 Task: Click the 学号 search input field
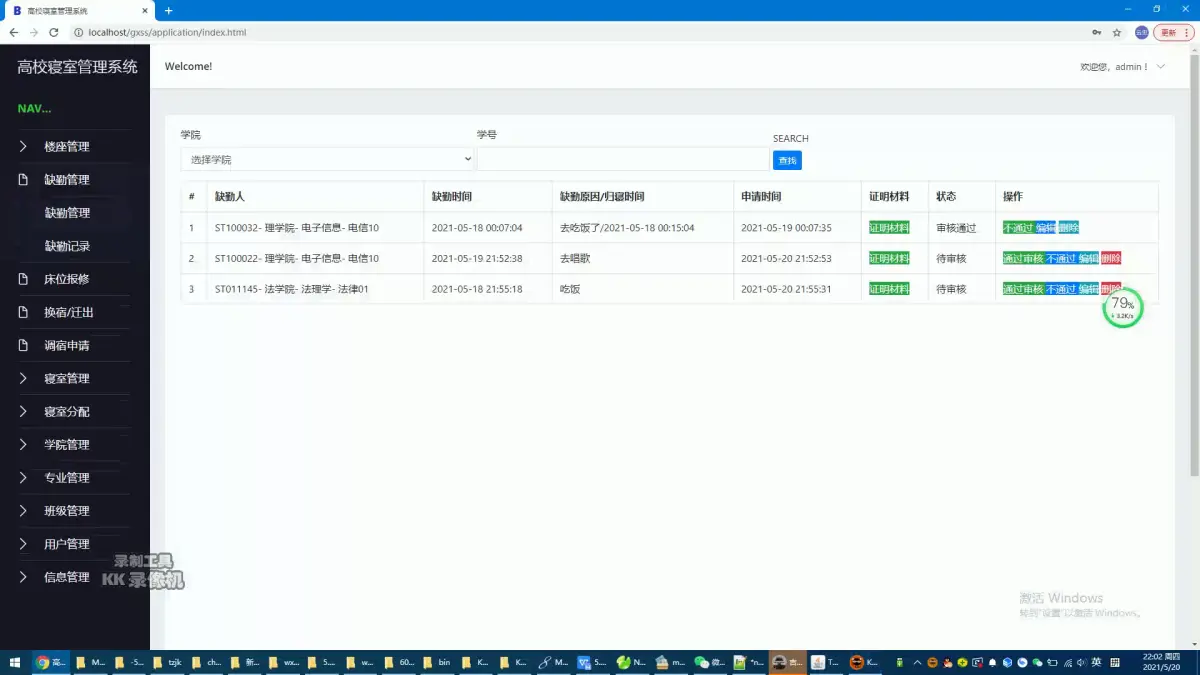tap(623, 158)
